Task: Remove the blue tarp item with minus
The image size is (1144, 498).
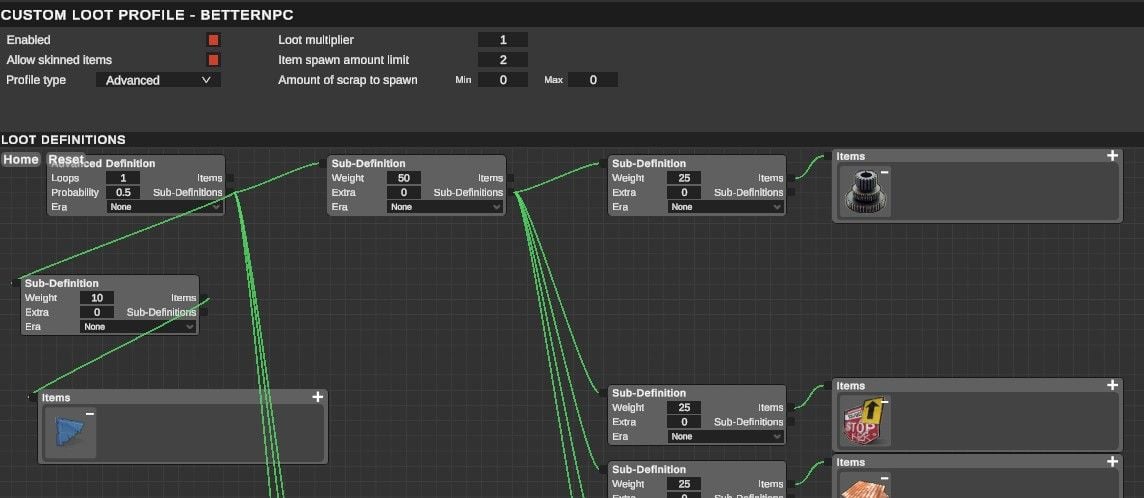Action: (90, 414)
